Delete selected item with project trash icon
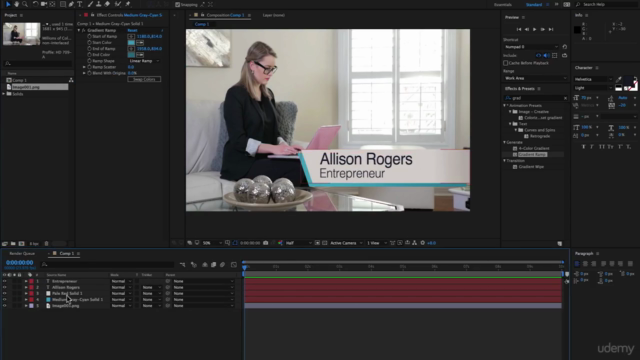The image size is (640, 360). pyautogui.click(x=46, y=244)
